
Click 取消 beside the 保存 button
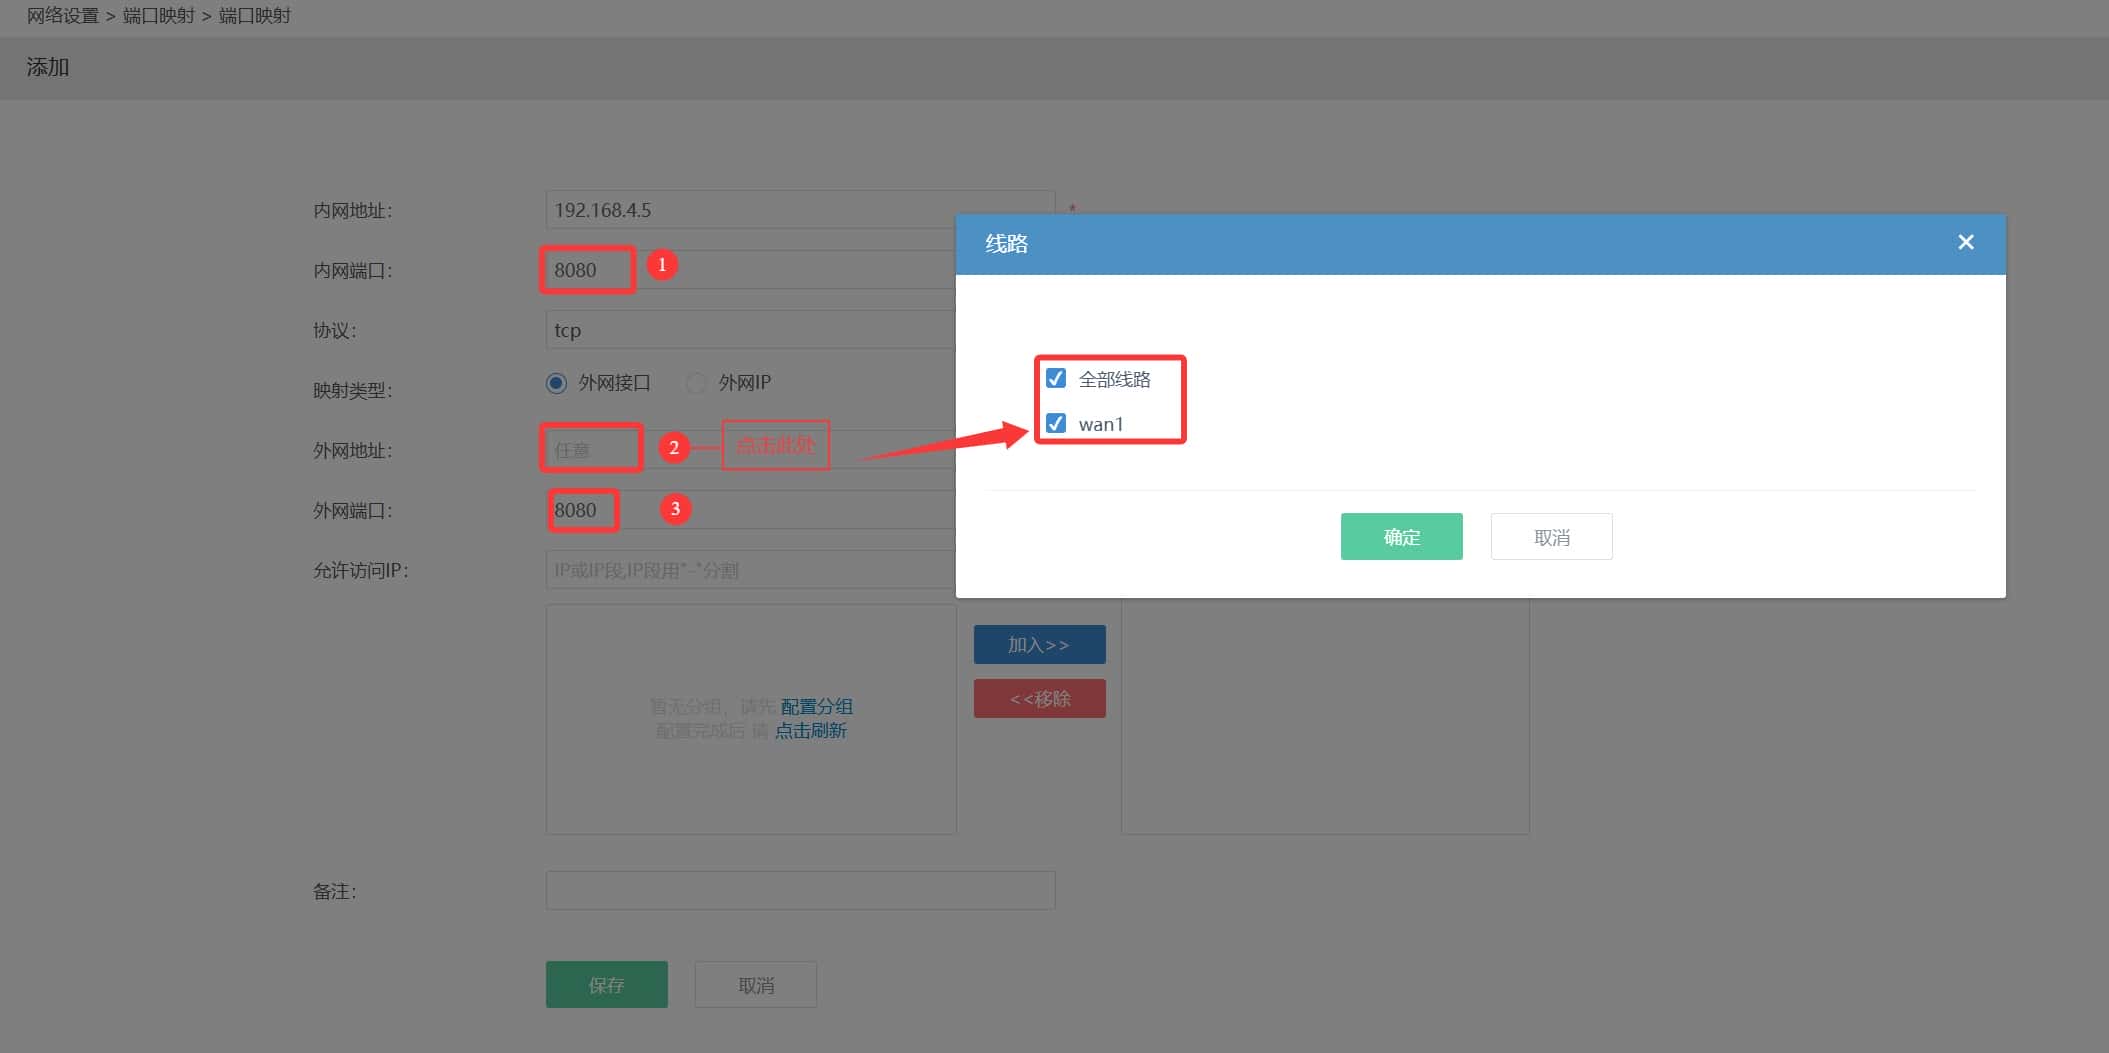pos(755,985)
